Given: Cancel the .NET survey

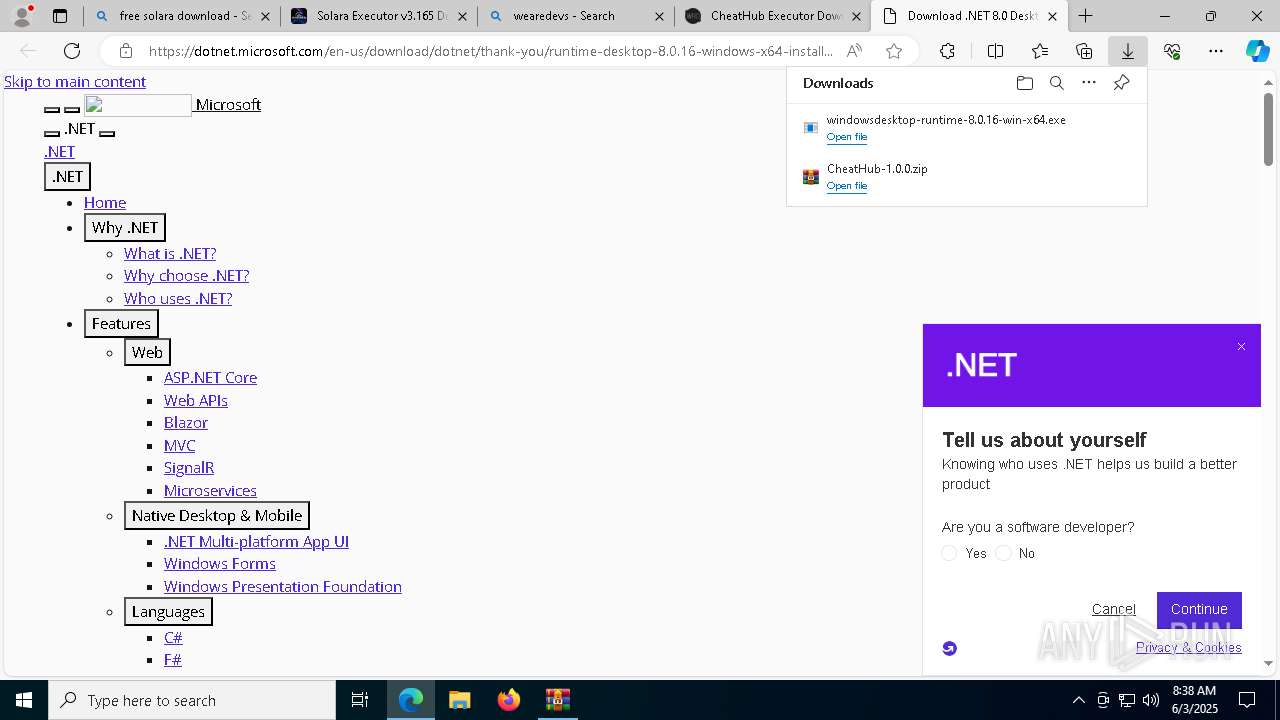Looking at the screenshot, I should pos(1113,609).
